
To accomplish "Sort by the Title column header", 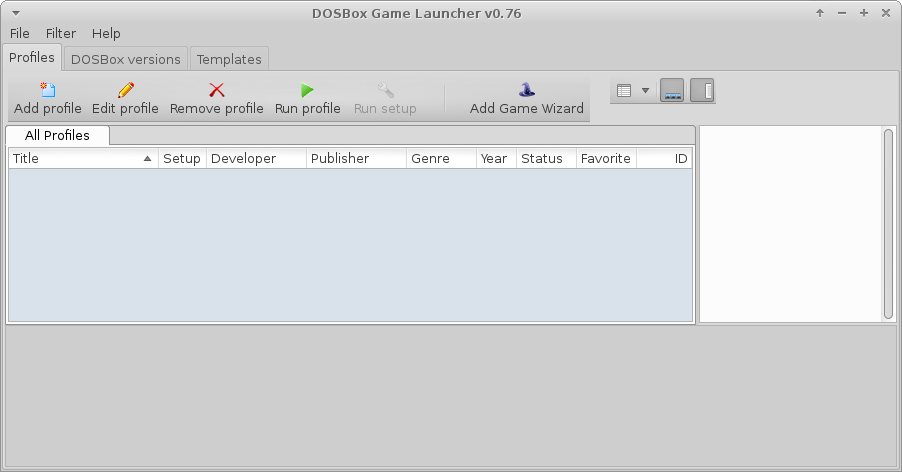I will (x=83, y=159).
